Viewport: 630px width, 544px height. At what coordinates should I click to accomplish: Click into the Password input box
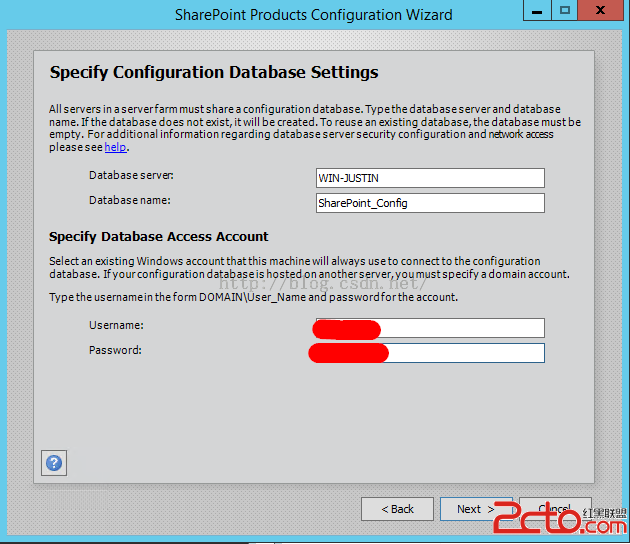(x=430, y=353)
